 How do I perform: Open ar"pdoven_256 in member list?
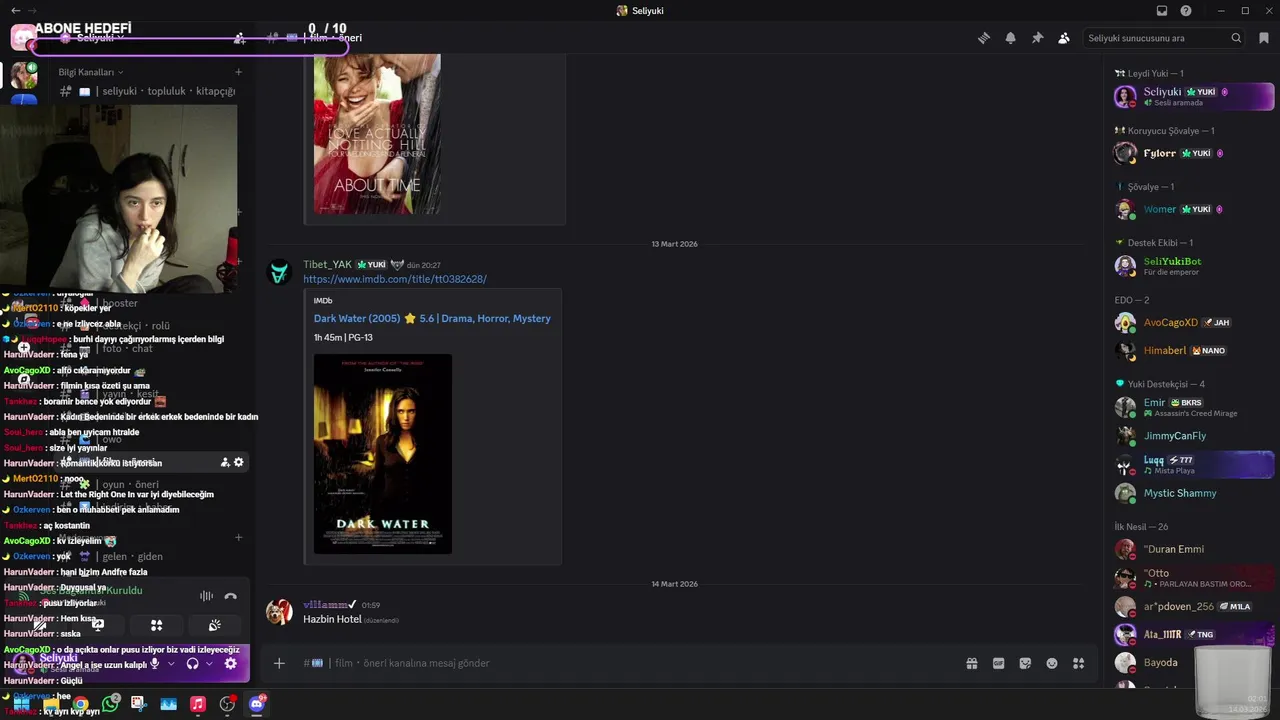(1193, 606)
